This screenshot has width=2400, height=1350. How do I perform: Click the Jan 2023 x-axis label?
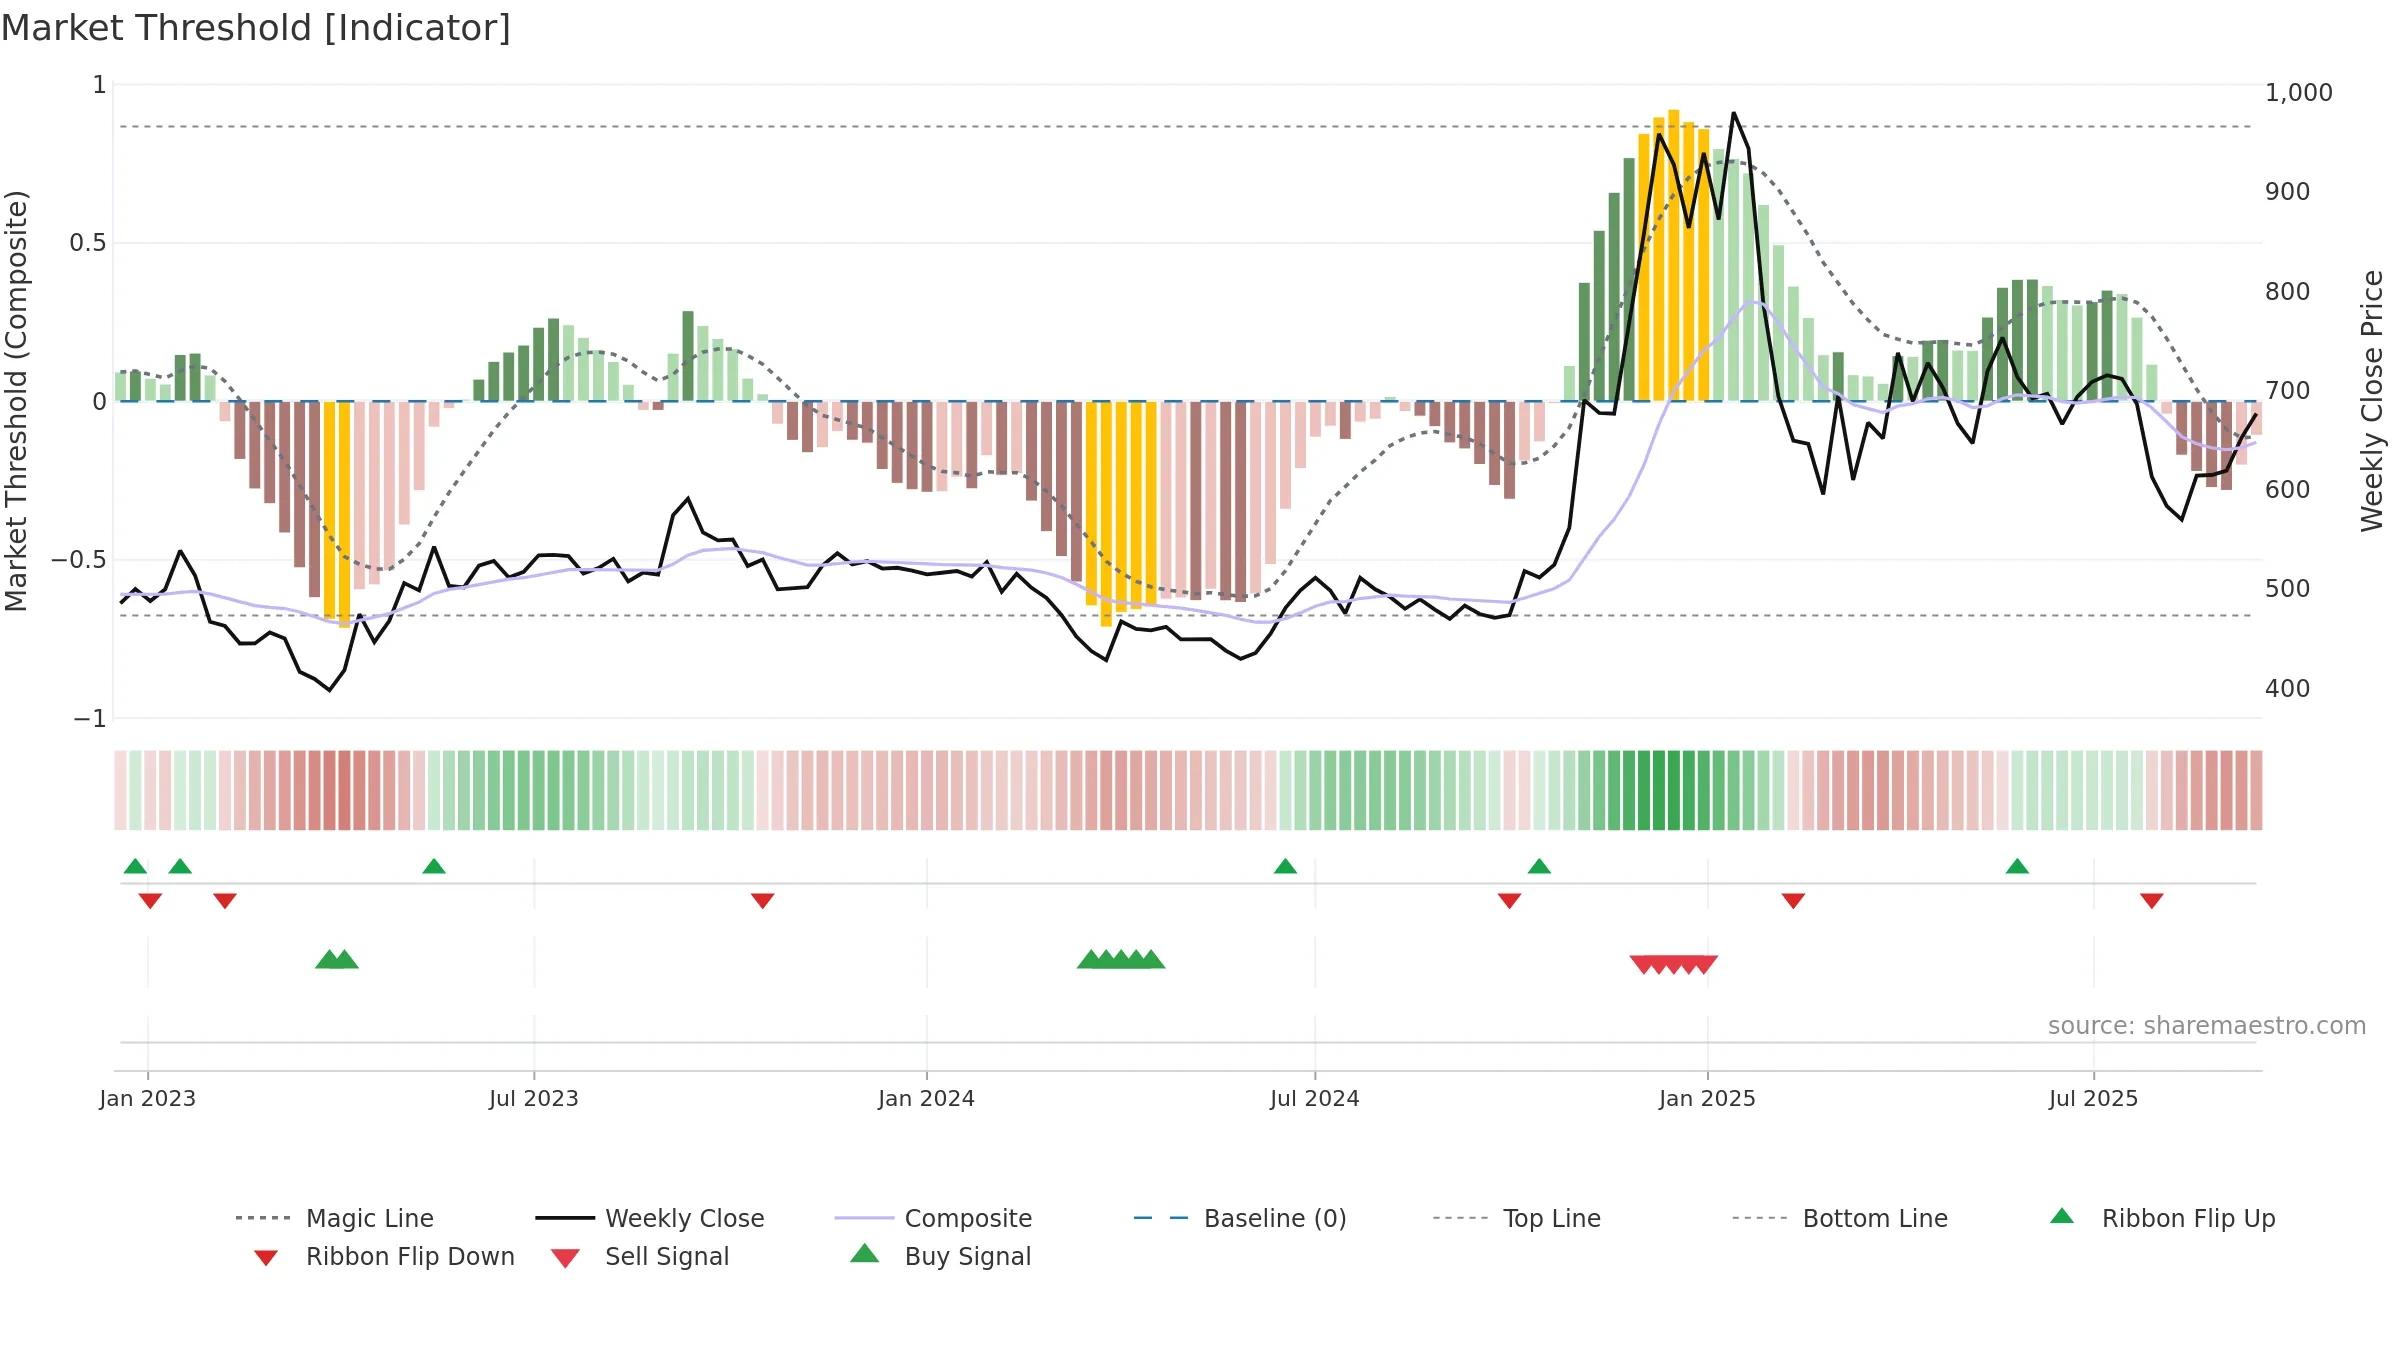tap(148, 1099)
